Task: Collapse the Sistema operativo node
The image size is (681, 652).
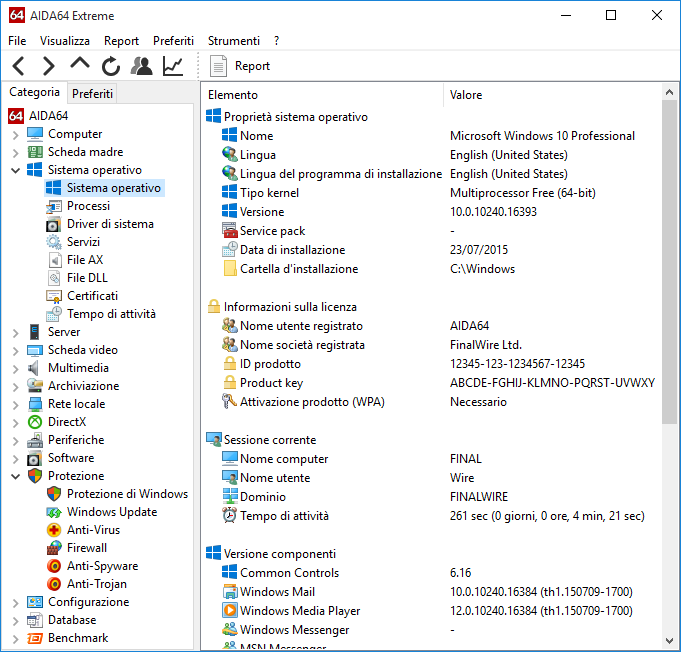Action: coord(16,171)
